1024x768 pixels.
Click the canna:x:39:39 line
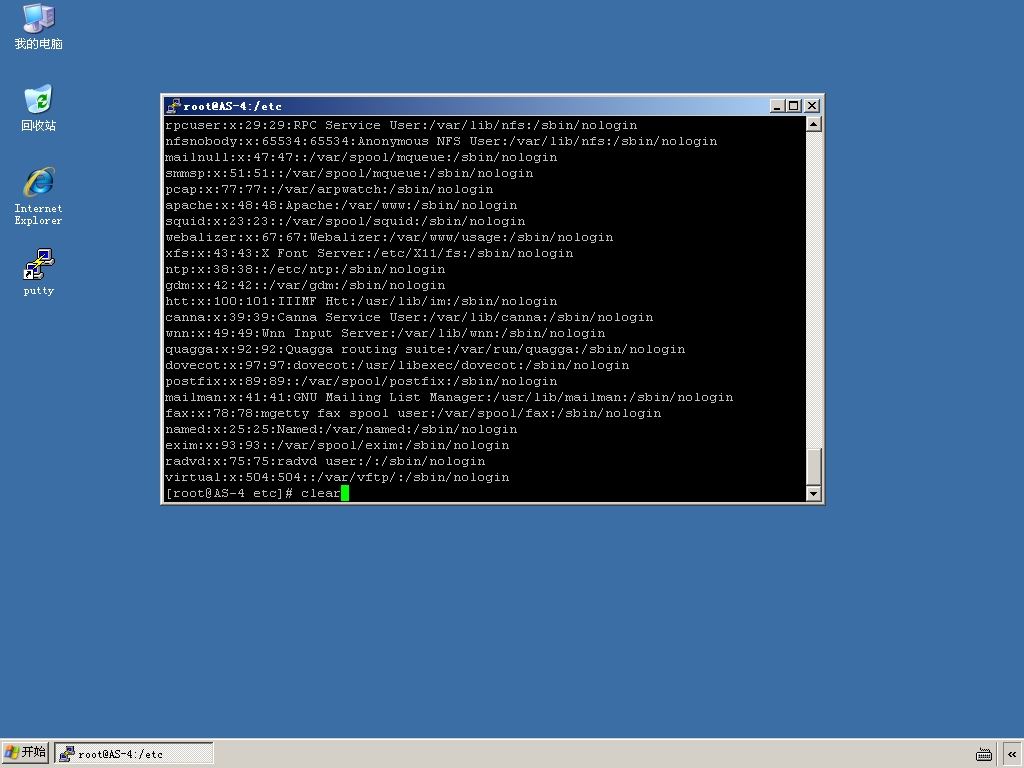point(409,317)
